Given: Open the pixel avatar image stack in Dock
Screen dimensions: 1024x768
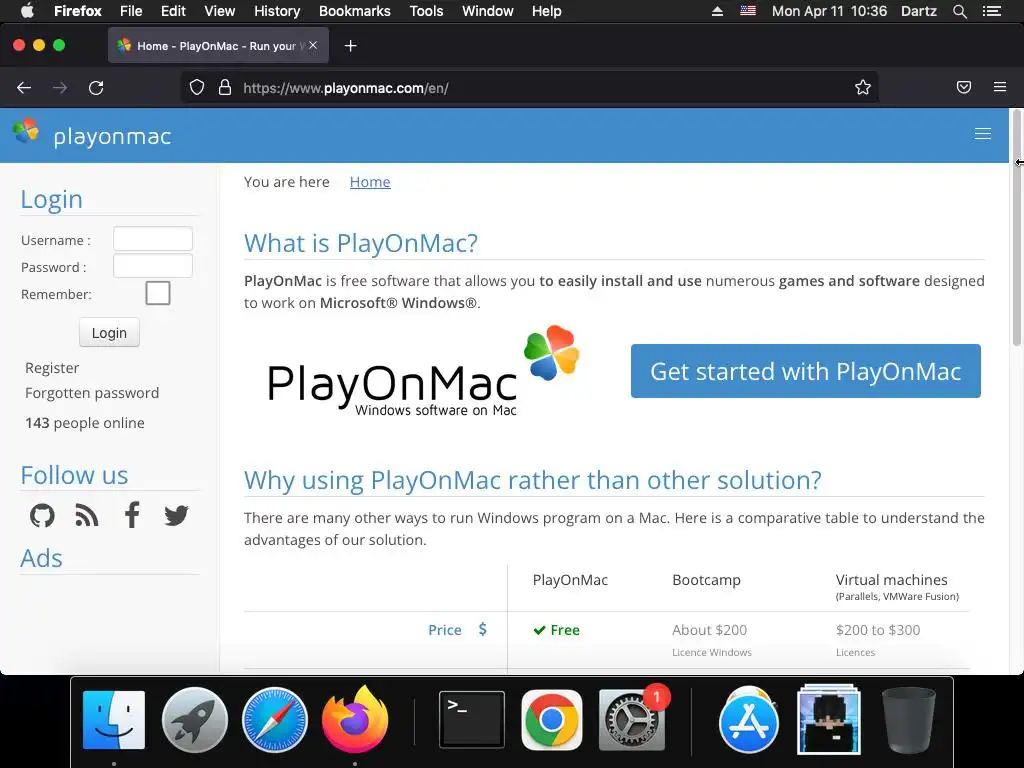Looking at the screenshot, I should 829,719.
